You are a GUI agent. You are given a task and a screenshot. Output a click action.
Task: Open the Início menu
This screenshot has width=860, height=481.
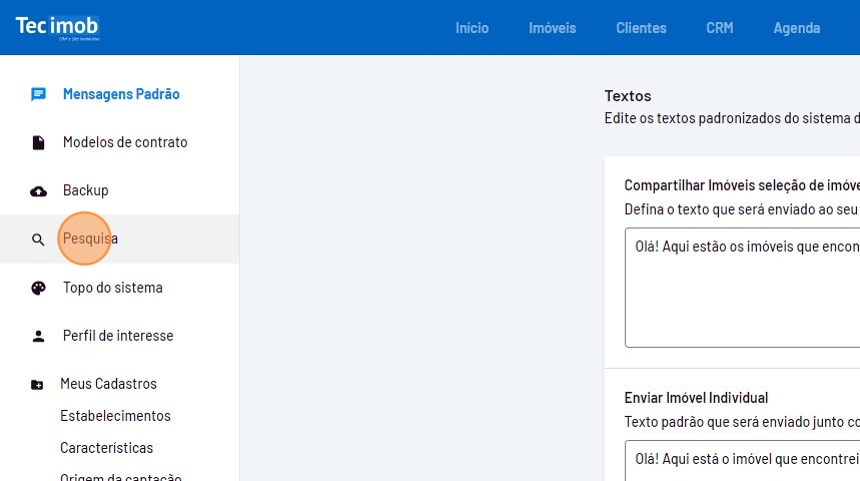(x=472, y=28)
